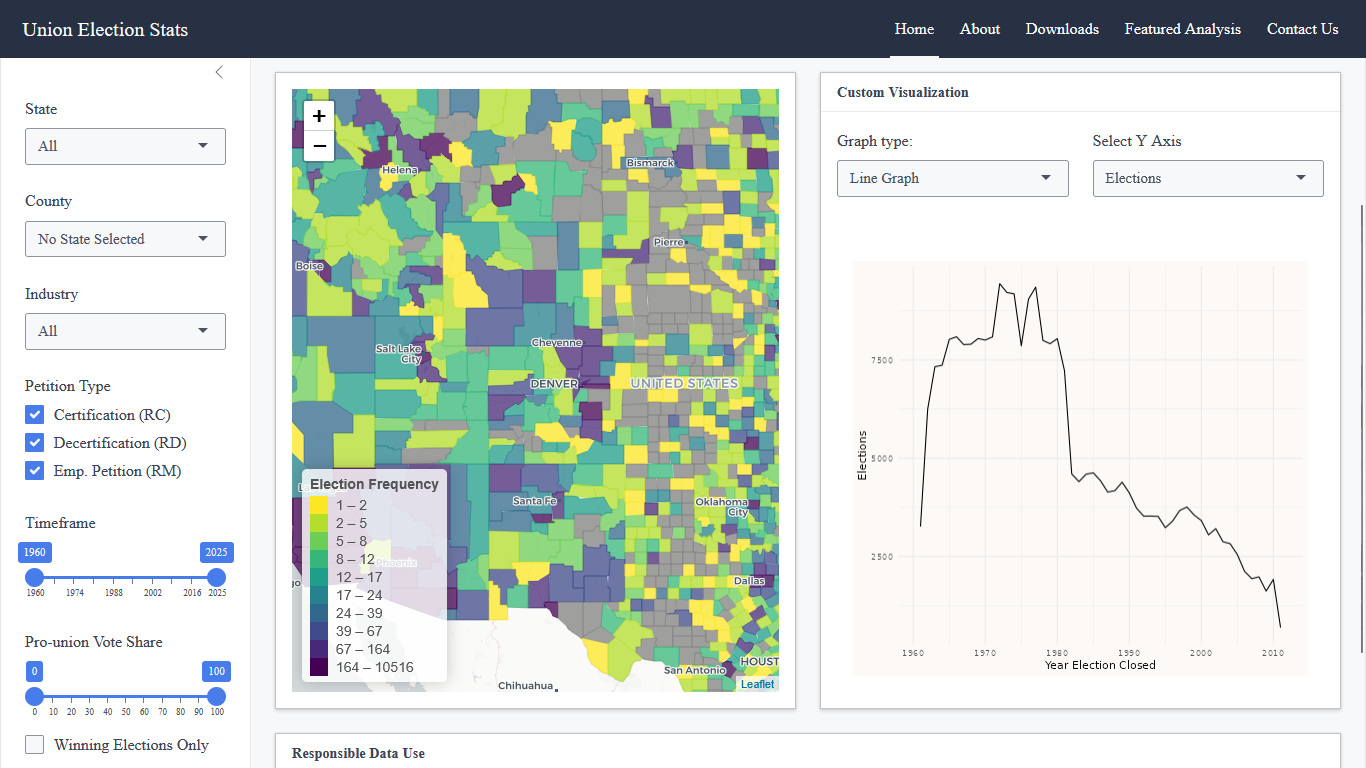This screenshot has width=1366, height=768.
Task: Click the San Antonio map label
Action: (x=694, y=670)
